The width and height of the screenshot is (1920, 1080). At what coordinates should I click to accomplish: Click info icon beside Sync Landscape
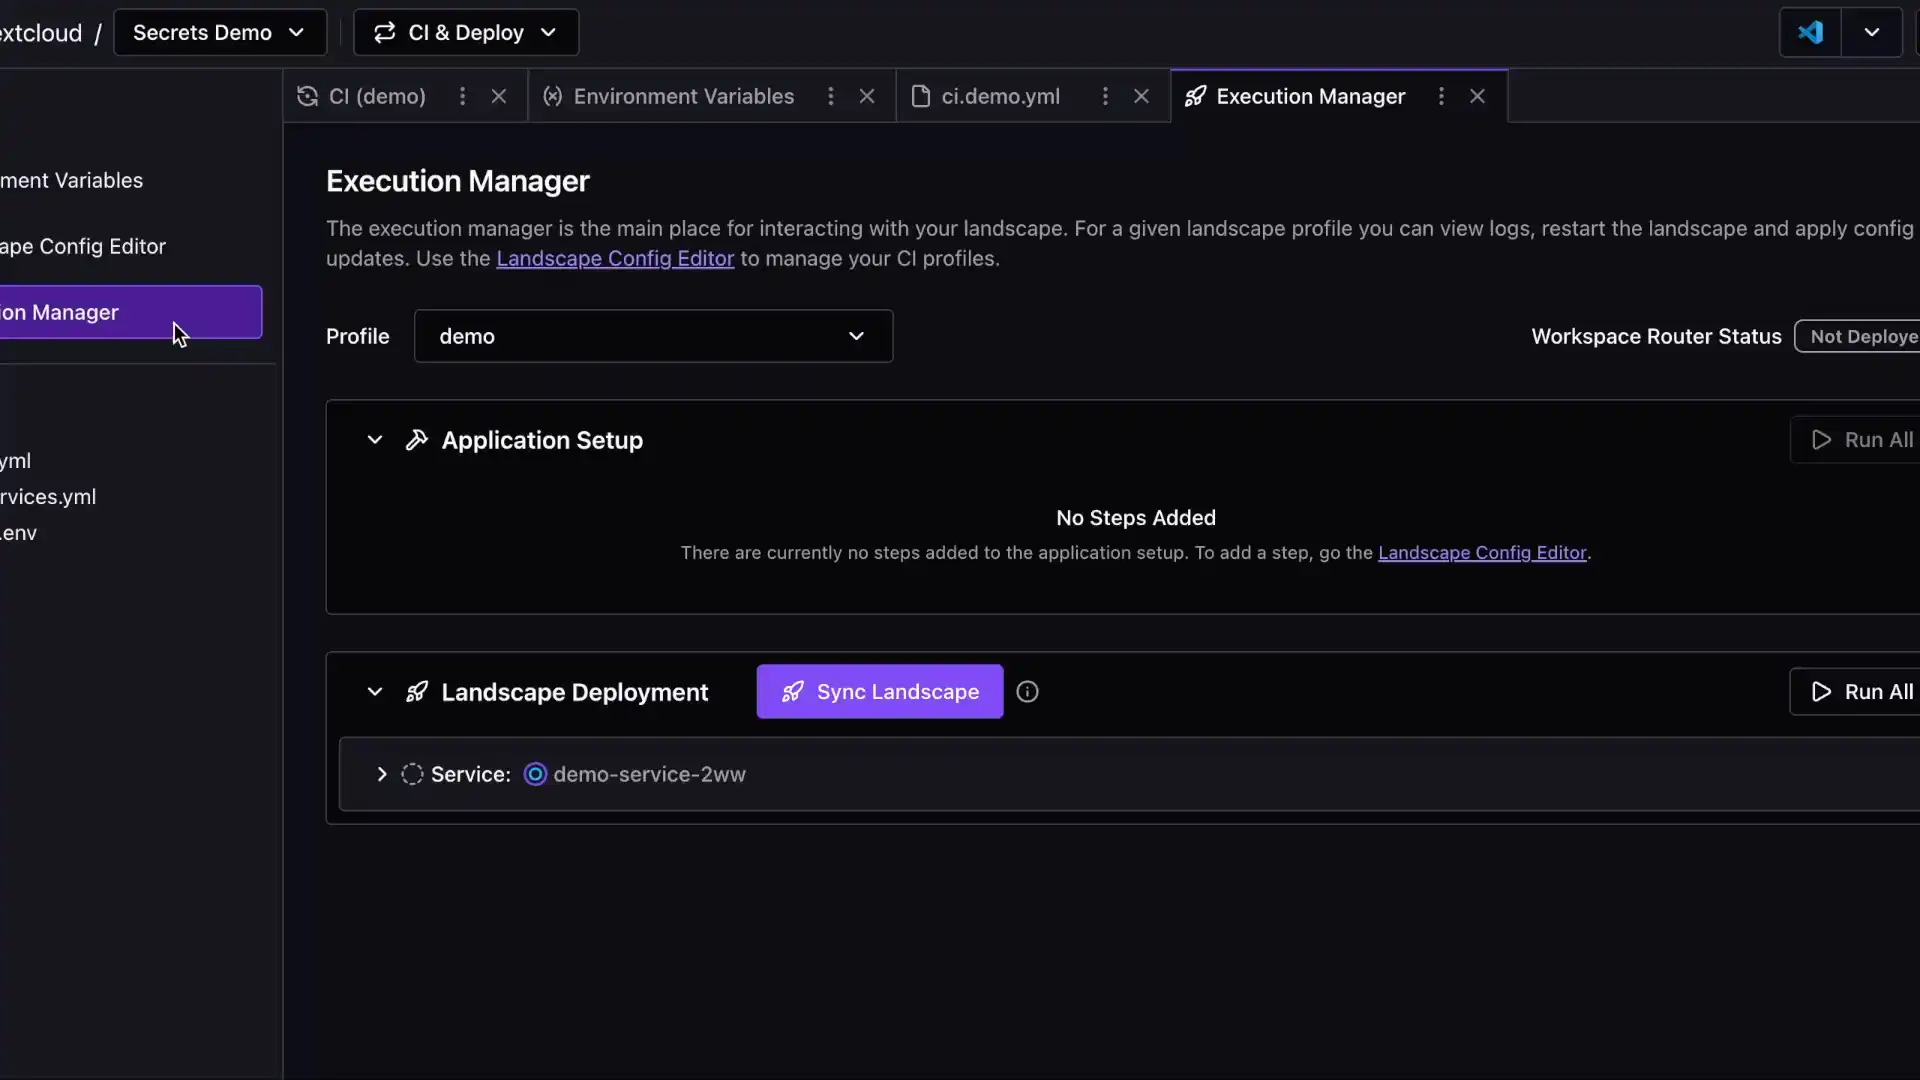[x=1027, y=692]
